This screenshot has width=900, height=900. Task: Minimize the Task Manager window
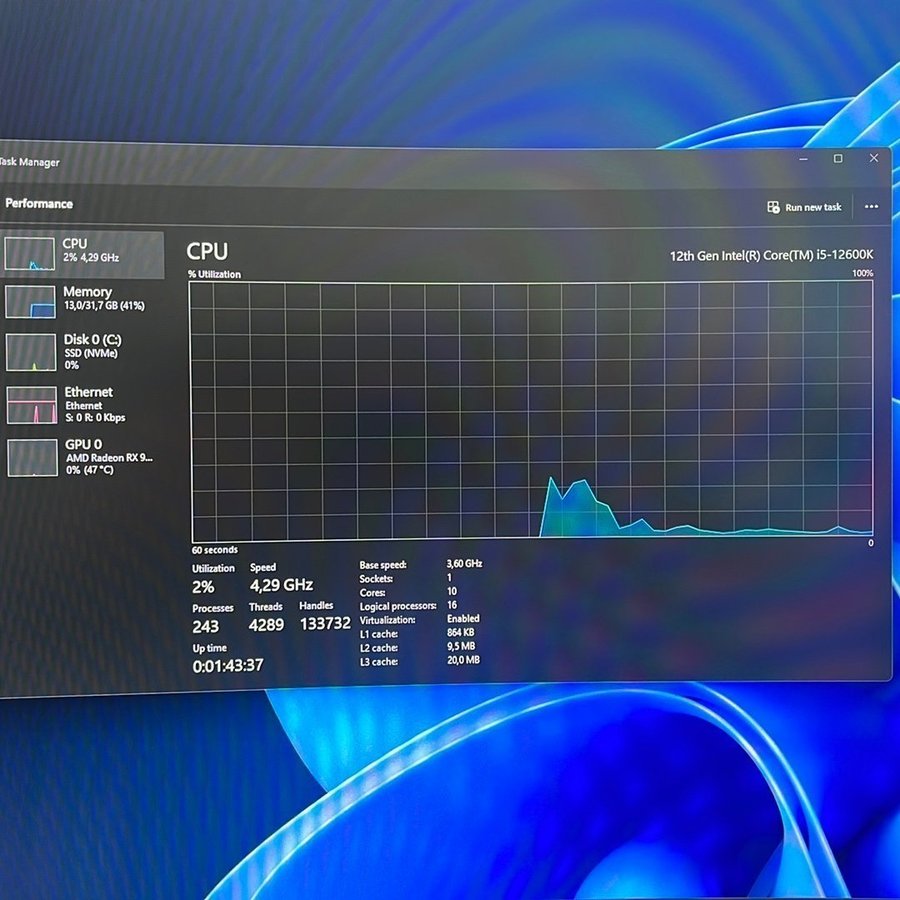point(804,158)
